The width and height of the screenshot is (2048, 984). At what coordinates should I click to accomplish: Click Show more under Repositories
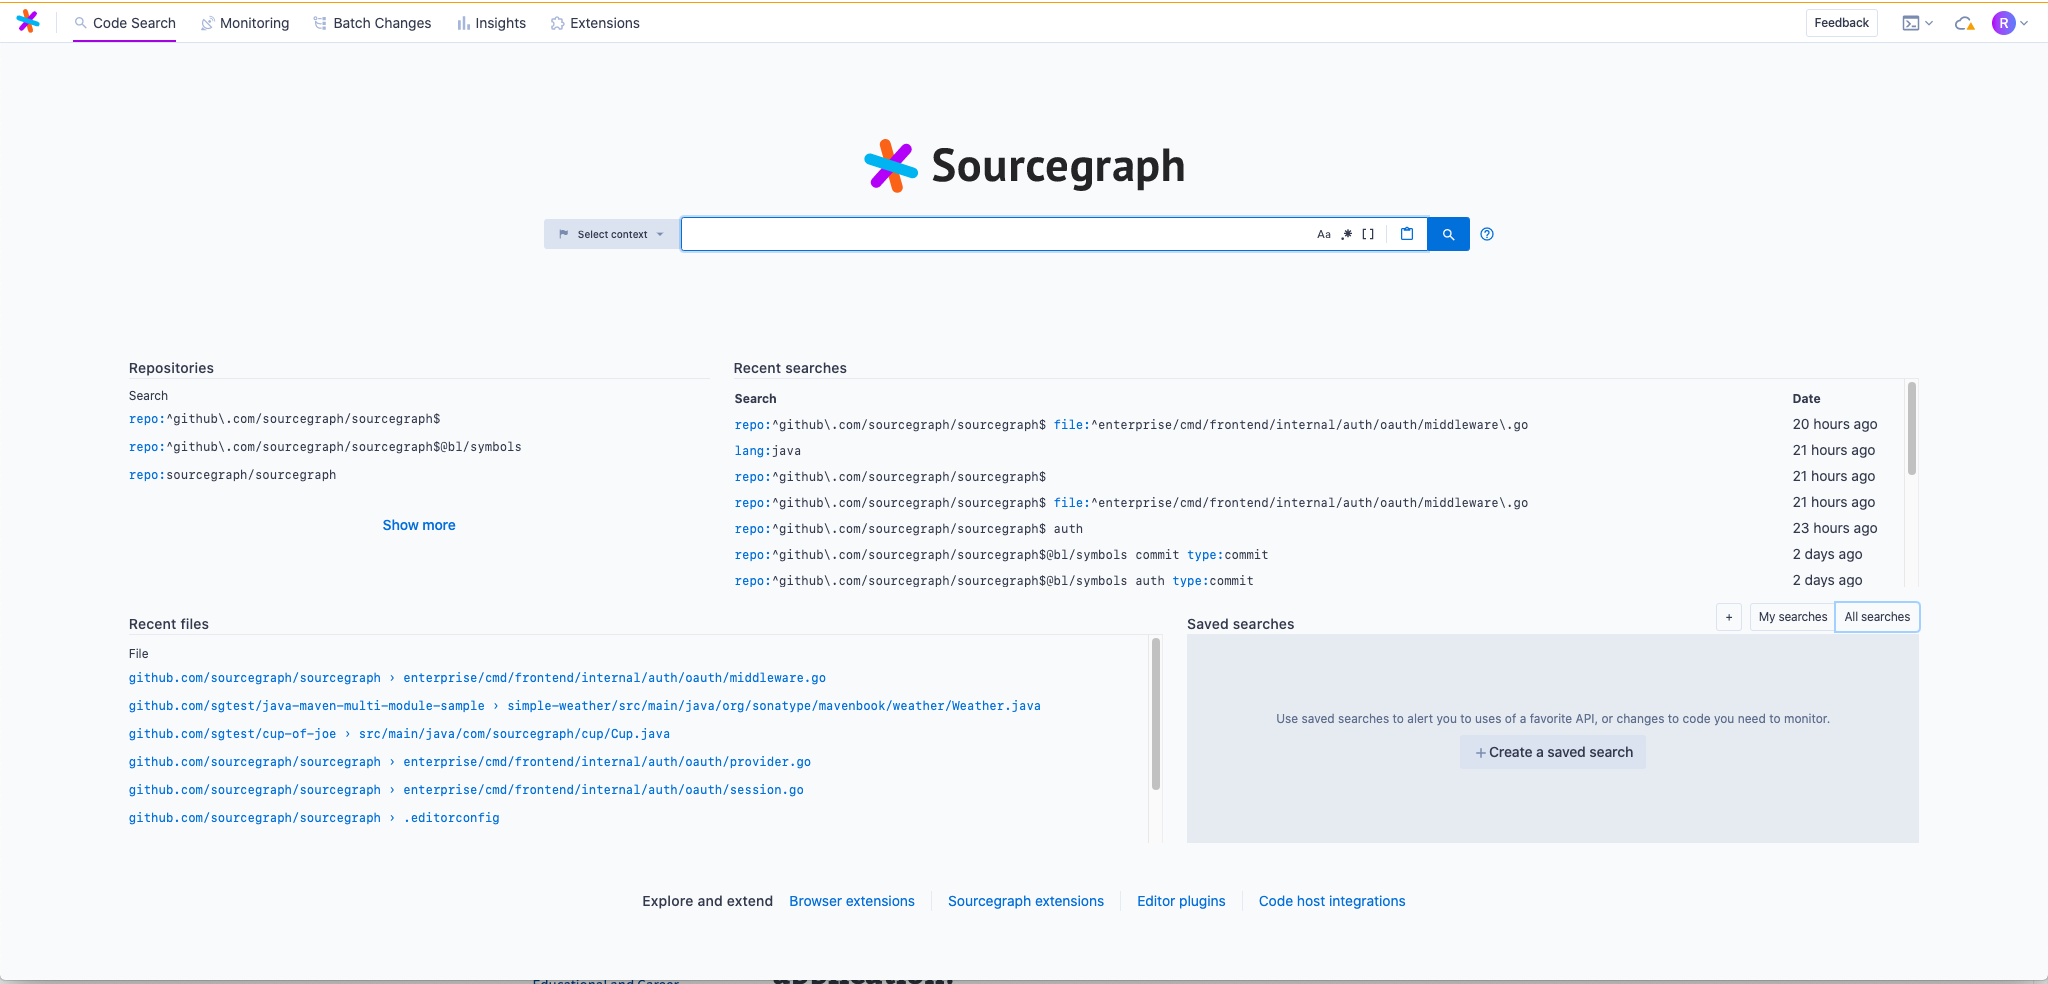click(x=419, y=525)
